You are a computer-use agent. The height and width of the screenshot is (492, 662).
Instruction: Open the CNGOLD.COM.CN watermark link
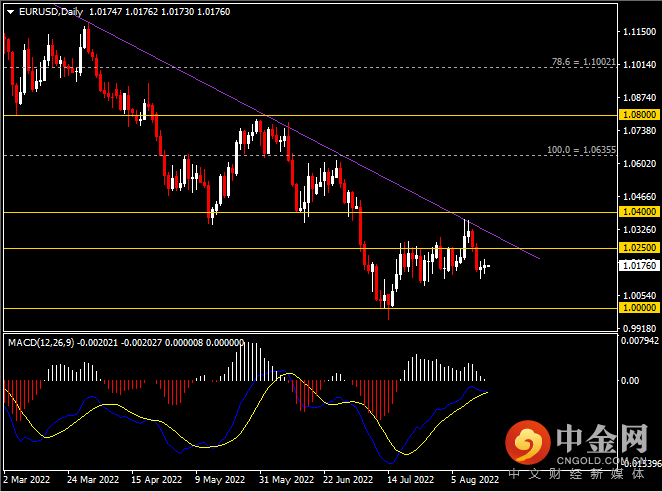(601, 460)
